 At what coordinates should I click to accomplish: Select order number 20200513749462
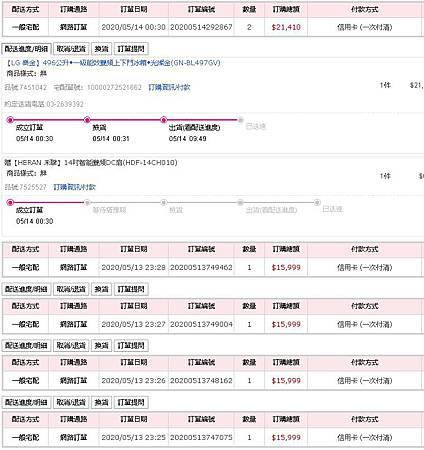coord(201,267)
